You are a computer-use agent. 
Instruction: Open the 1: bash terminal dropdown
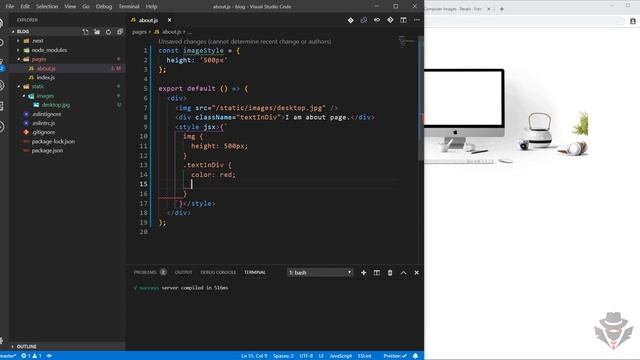(320, 273)
